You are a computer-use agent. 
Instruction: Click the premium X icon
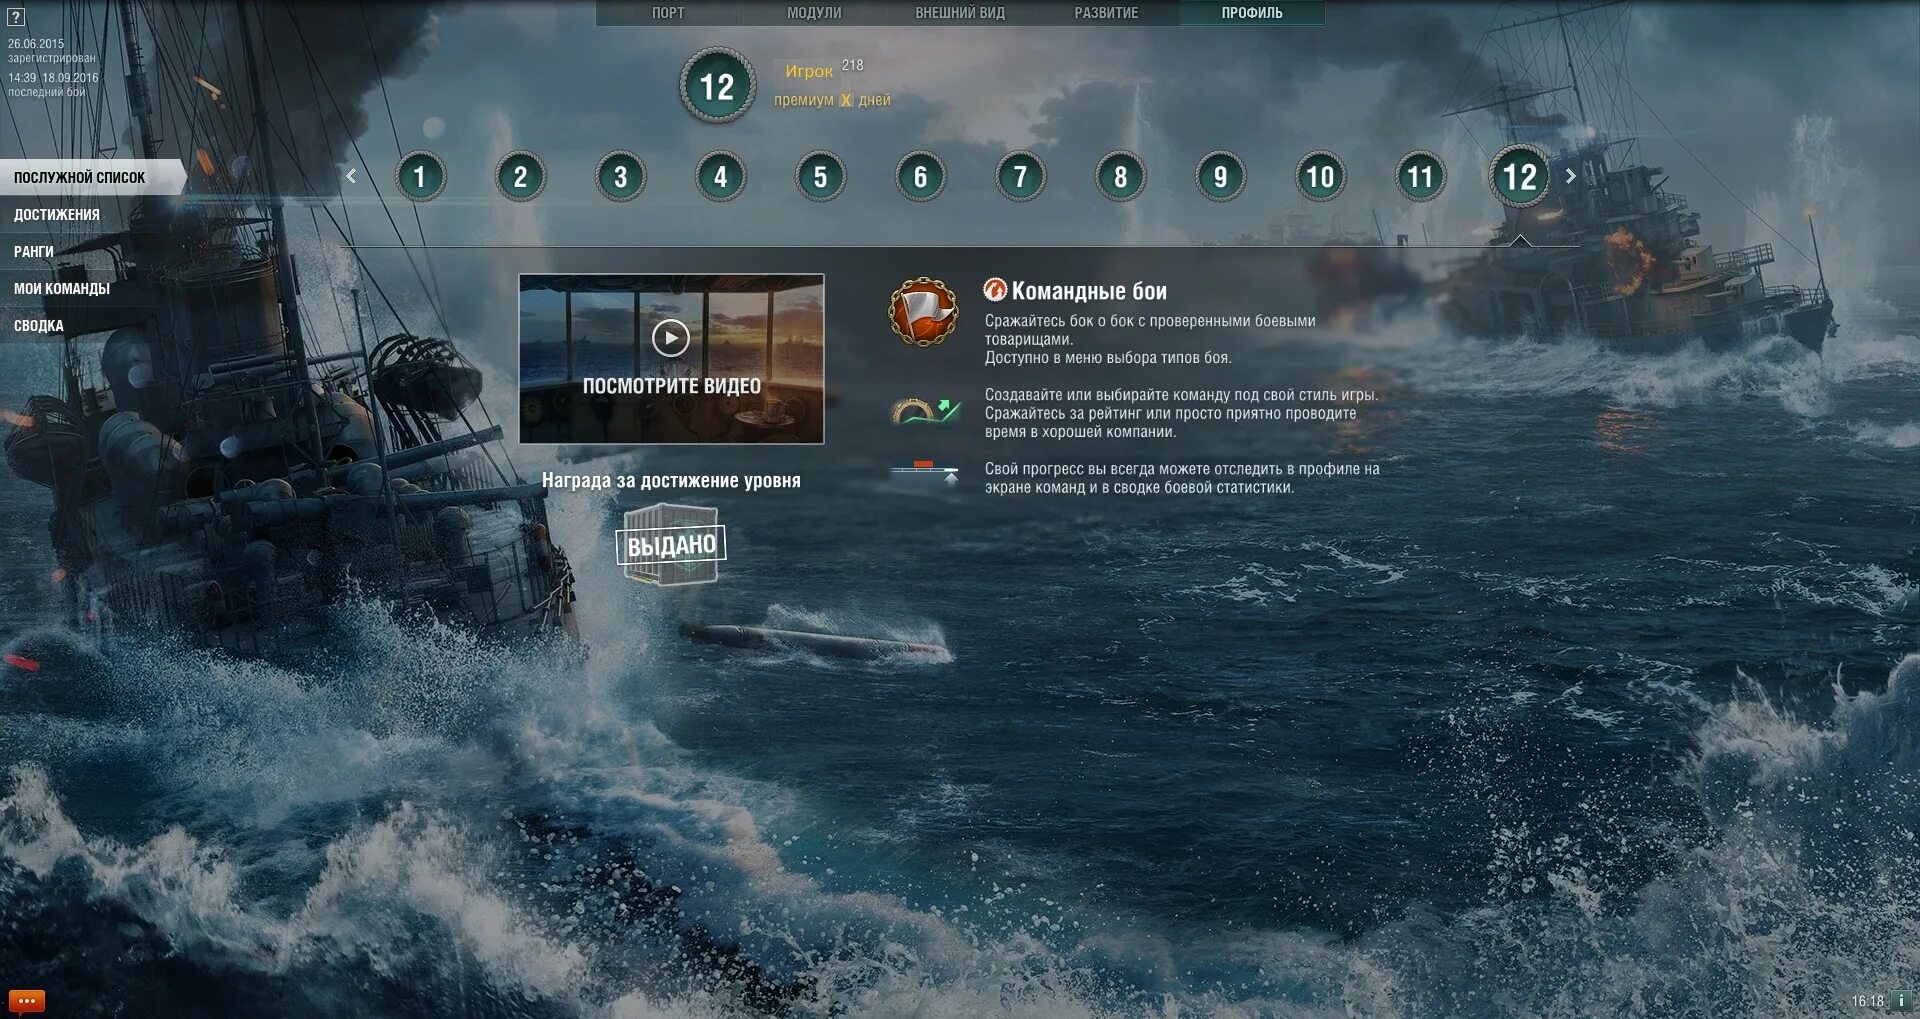pos(846,100)
